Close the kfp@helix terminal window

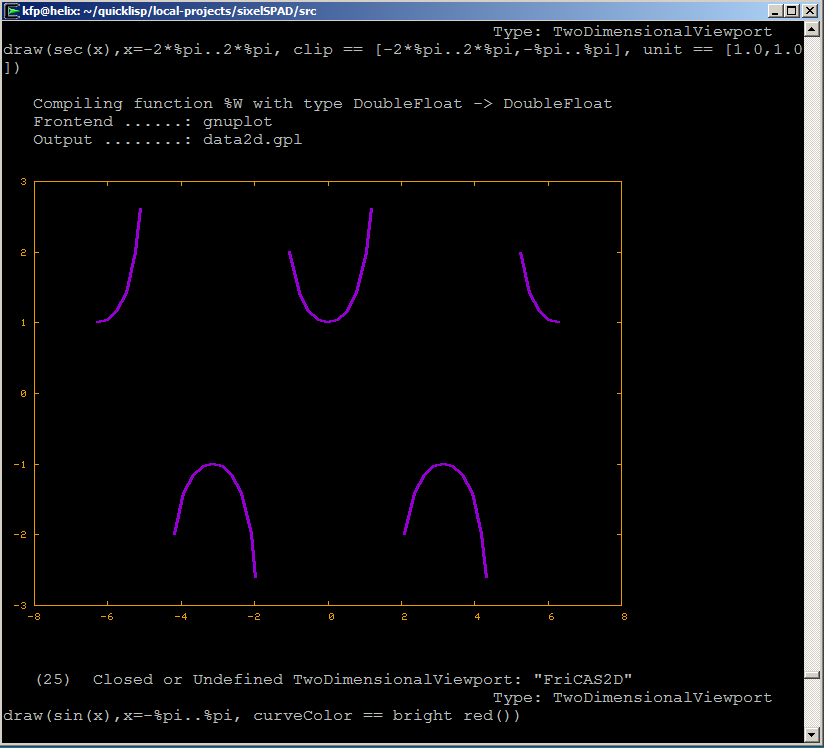pyautogui.click(x=809, y=11)
